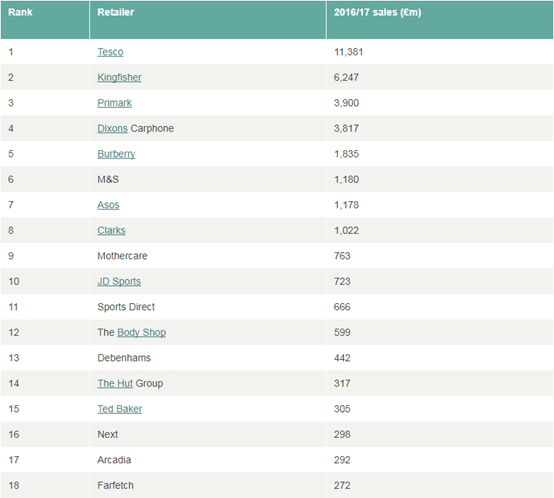This screenshot has height=498, width=554.
Task: Click the Arcadia retailer cell
Action: pyautogui.click(x=208, y=460)
